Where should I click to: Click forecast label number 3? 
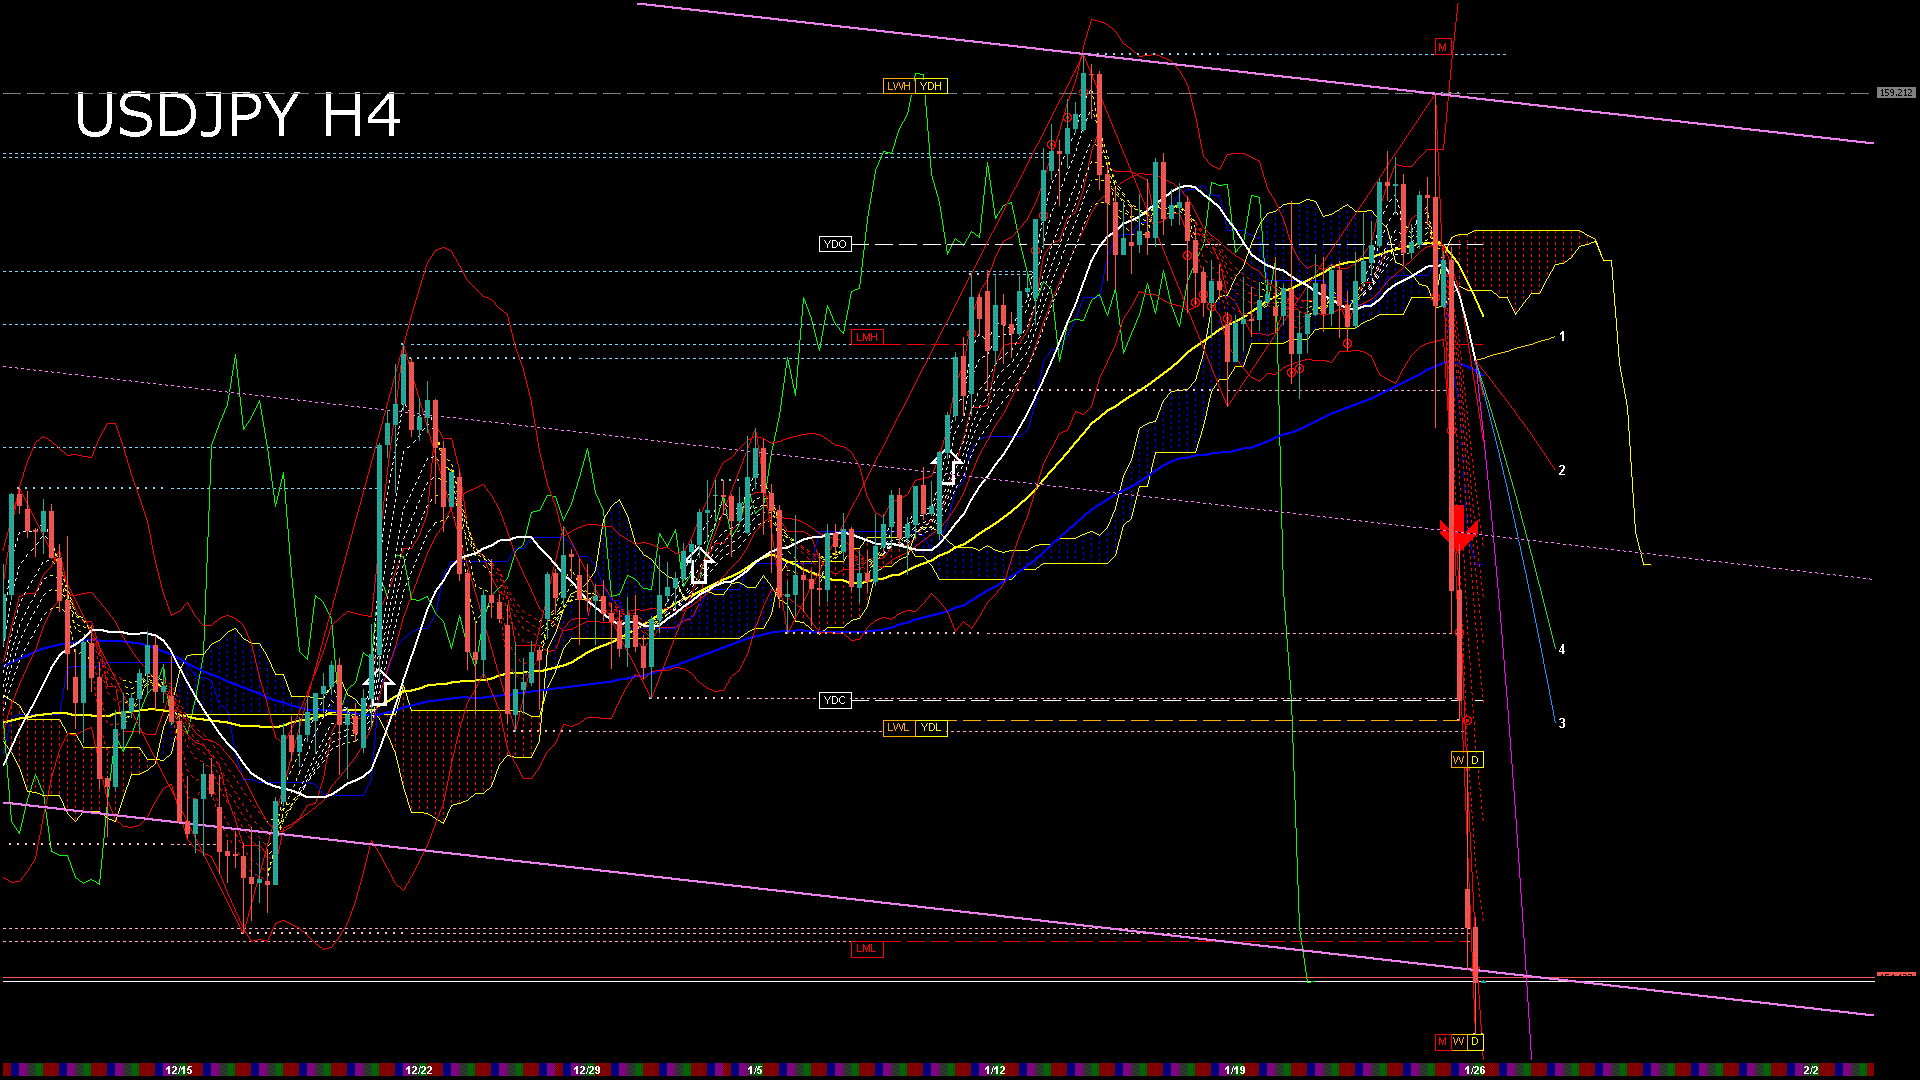tap(1562, 723)
